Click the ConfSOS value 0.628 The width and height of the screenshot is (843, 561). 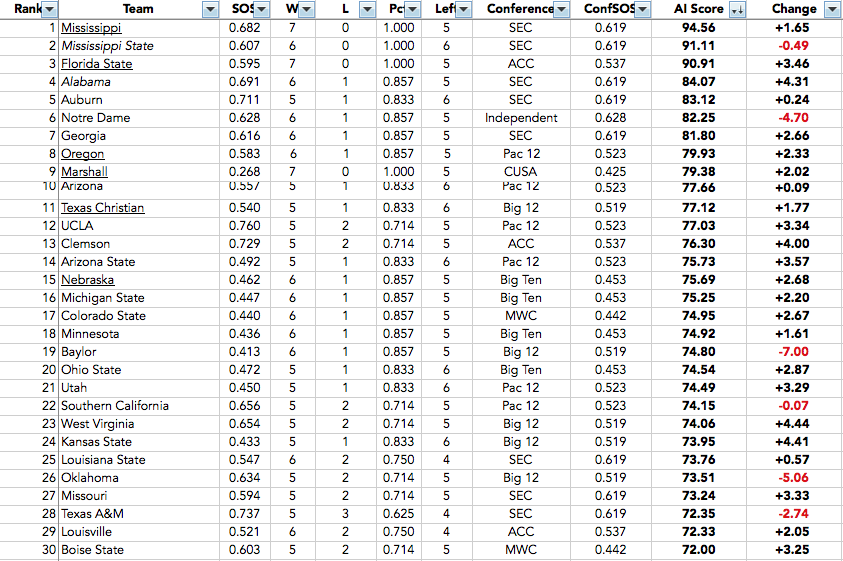pos(610,118)
